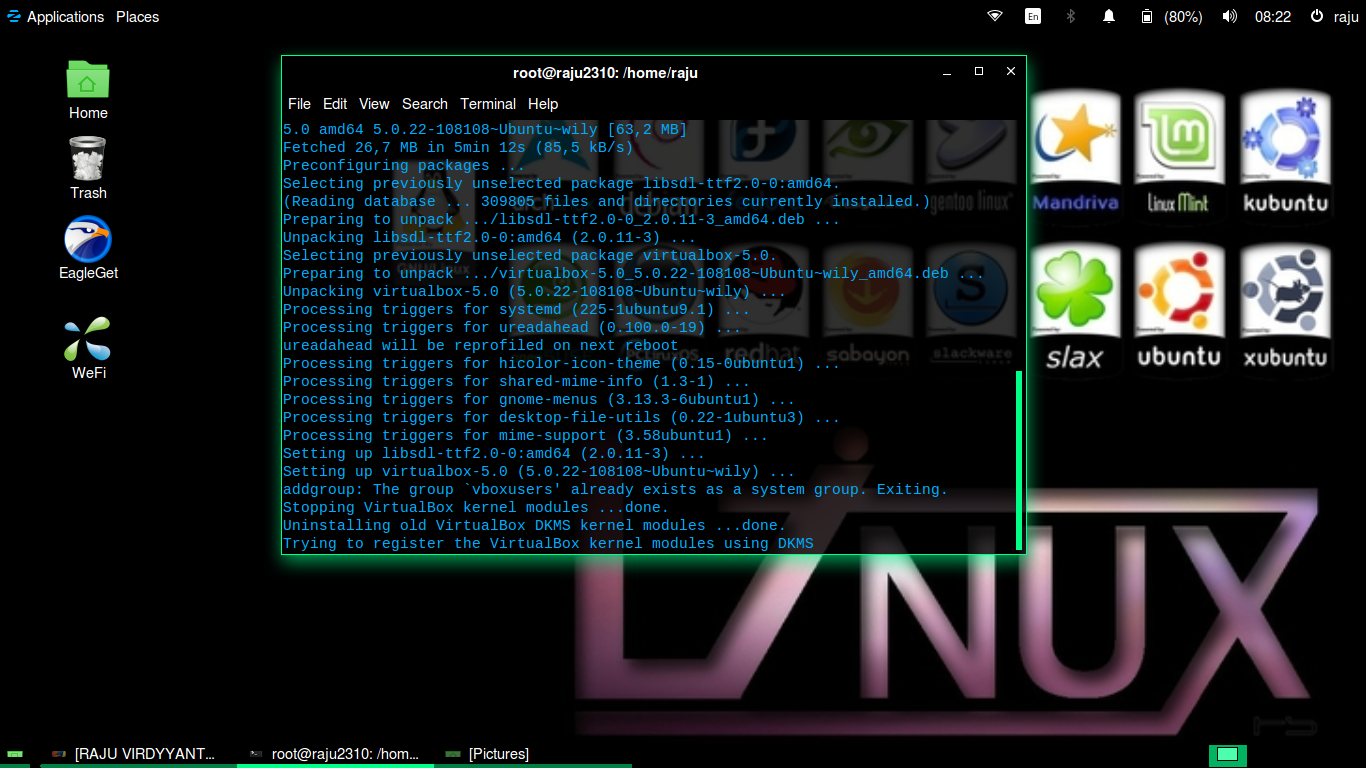
Task: Open the volume speaker icon
Action: point(1229,16)
